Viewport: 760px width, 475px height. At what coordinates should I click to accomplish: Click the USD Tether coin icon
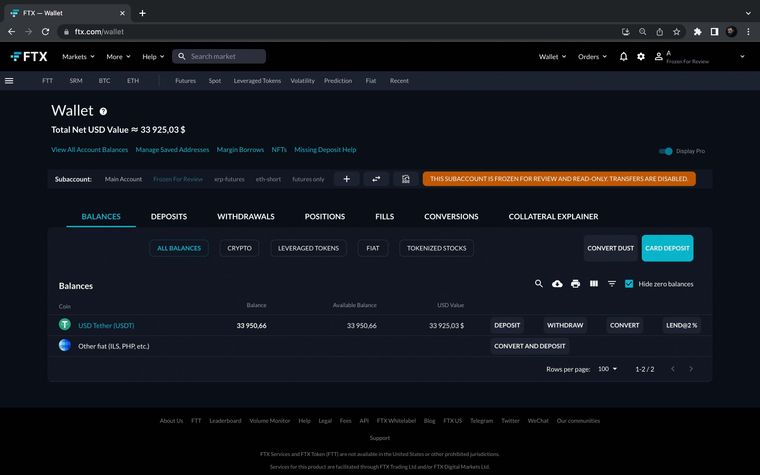[65, 325]
